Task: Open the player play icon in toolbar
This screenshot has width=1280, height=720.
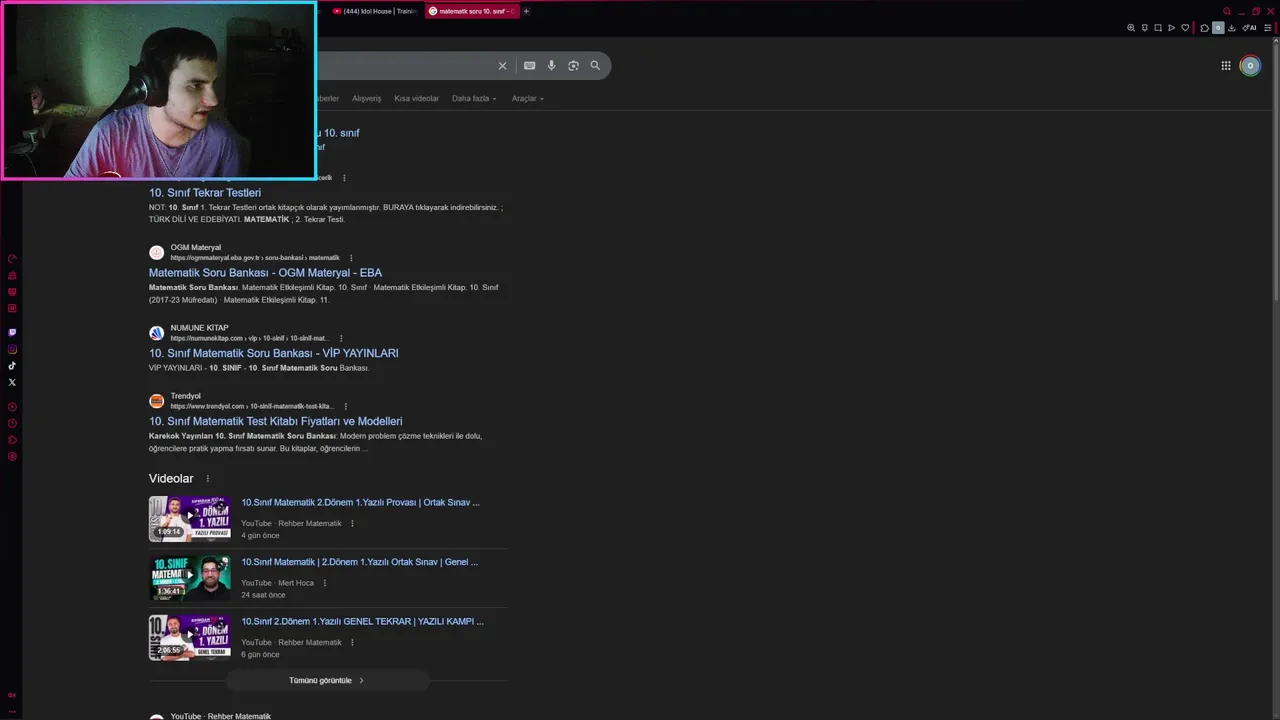Action: 1172,28
